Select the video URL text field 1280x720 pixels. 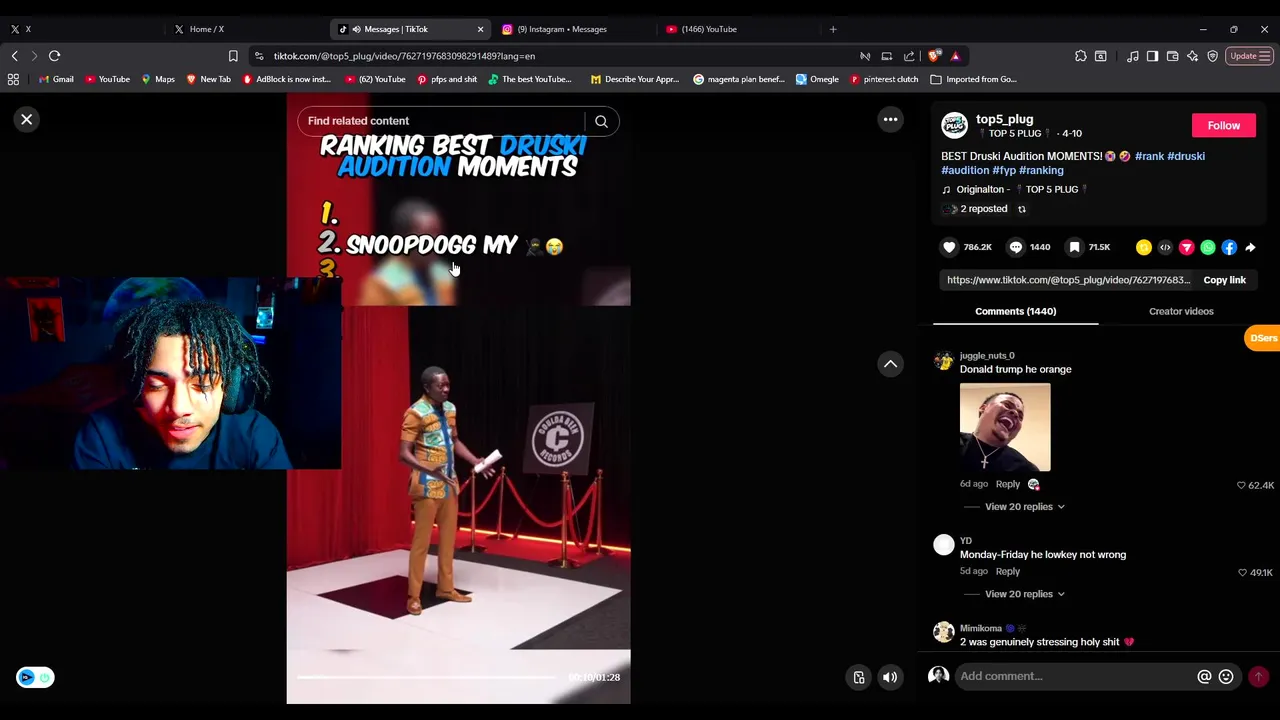pyautogui.click(x=1068, y=281)
